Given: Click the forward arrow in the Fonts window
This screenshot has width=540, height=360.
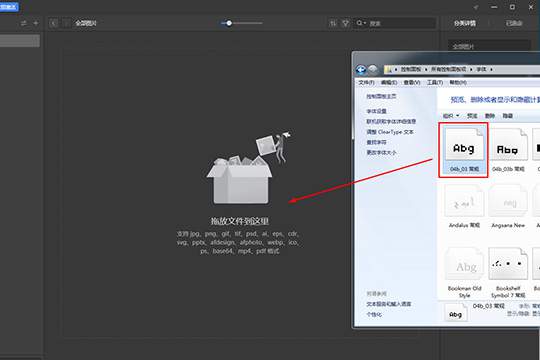Looking at the screenshot, I should point(373,70).
